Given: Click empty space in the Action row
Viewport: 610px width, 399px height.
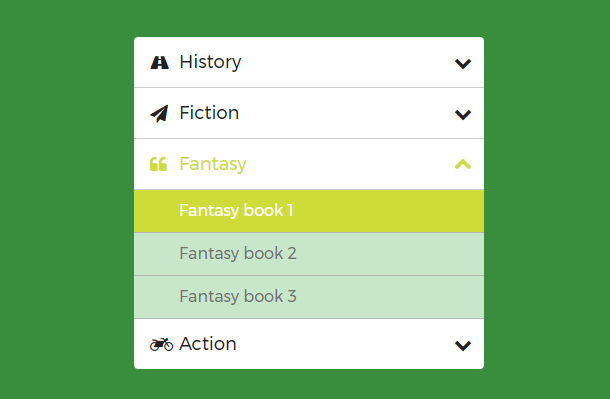Looking at the screenshot, I should (x=346, y=344).
